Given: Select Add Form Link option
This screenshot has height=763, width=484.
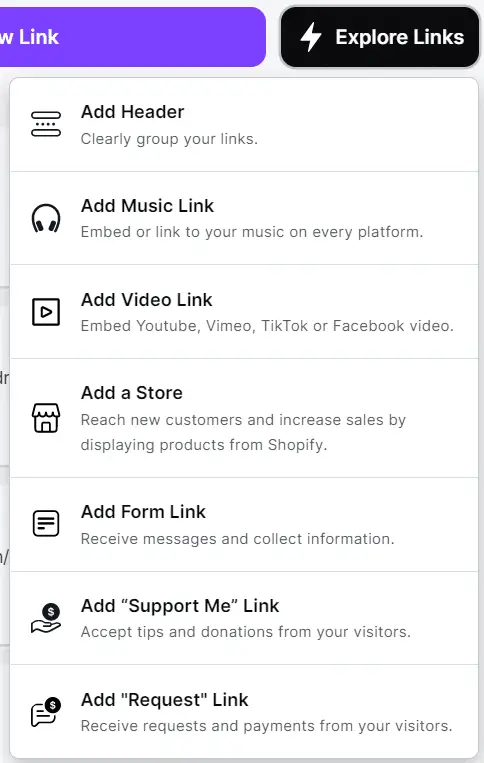Looking at the screenshot, I should pyautogui.click(x=244, y=525).
